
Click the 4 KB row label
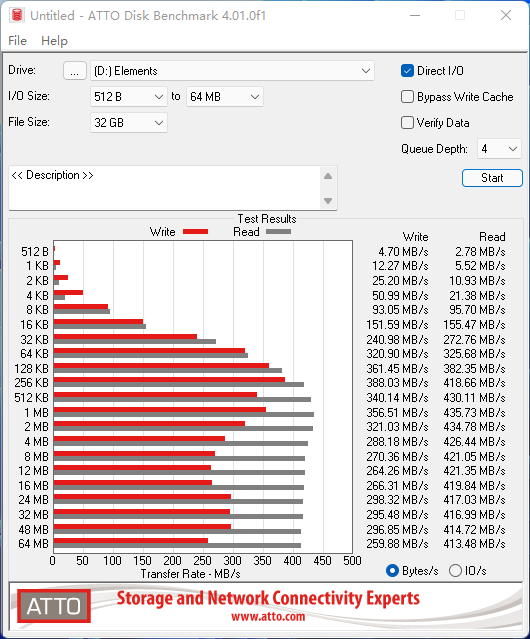tap(37, 295)
